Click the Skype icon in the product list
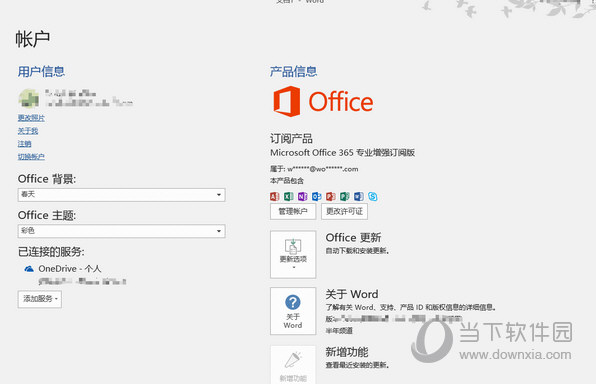596x384 pixels. pyautogui.click(x=373, y=196)
